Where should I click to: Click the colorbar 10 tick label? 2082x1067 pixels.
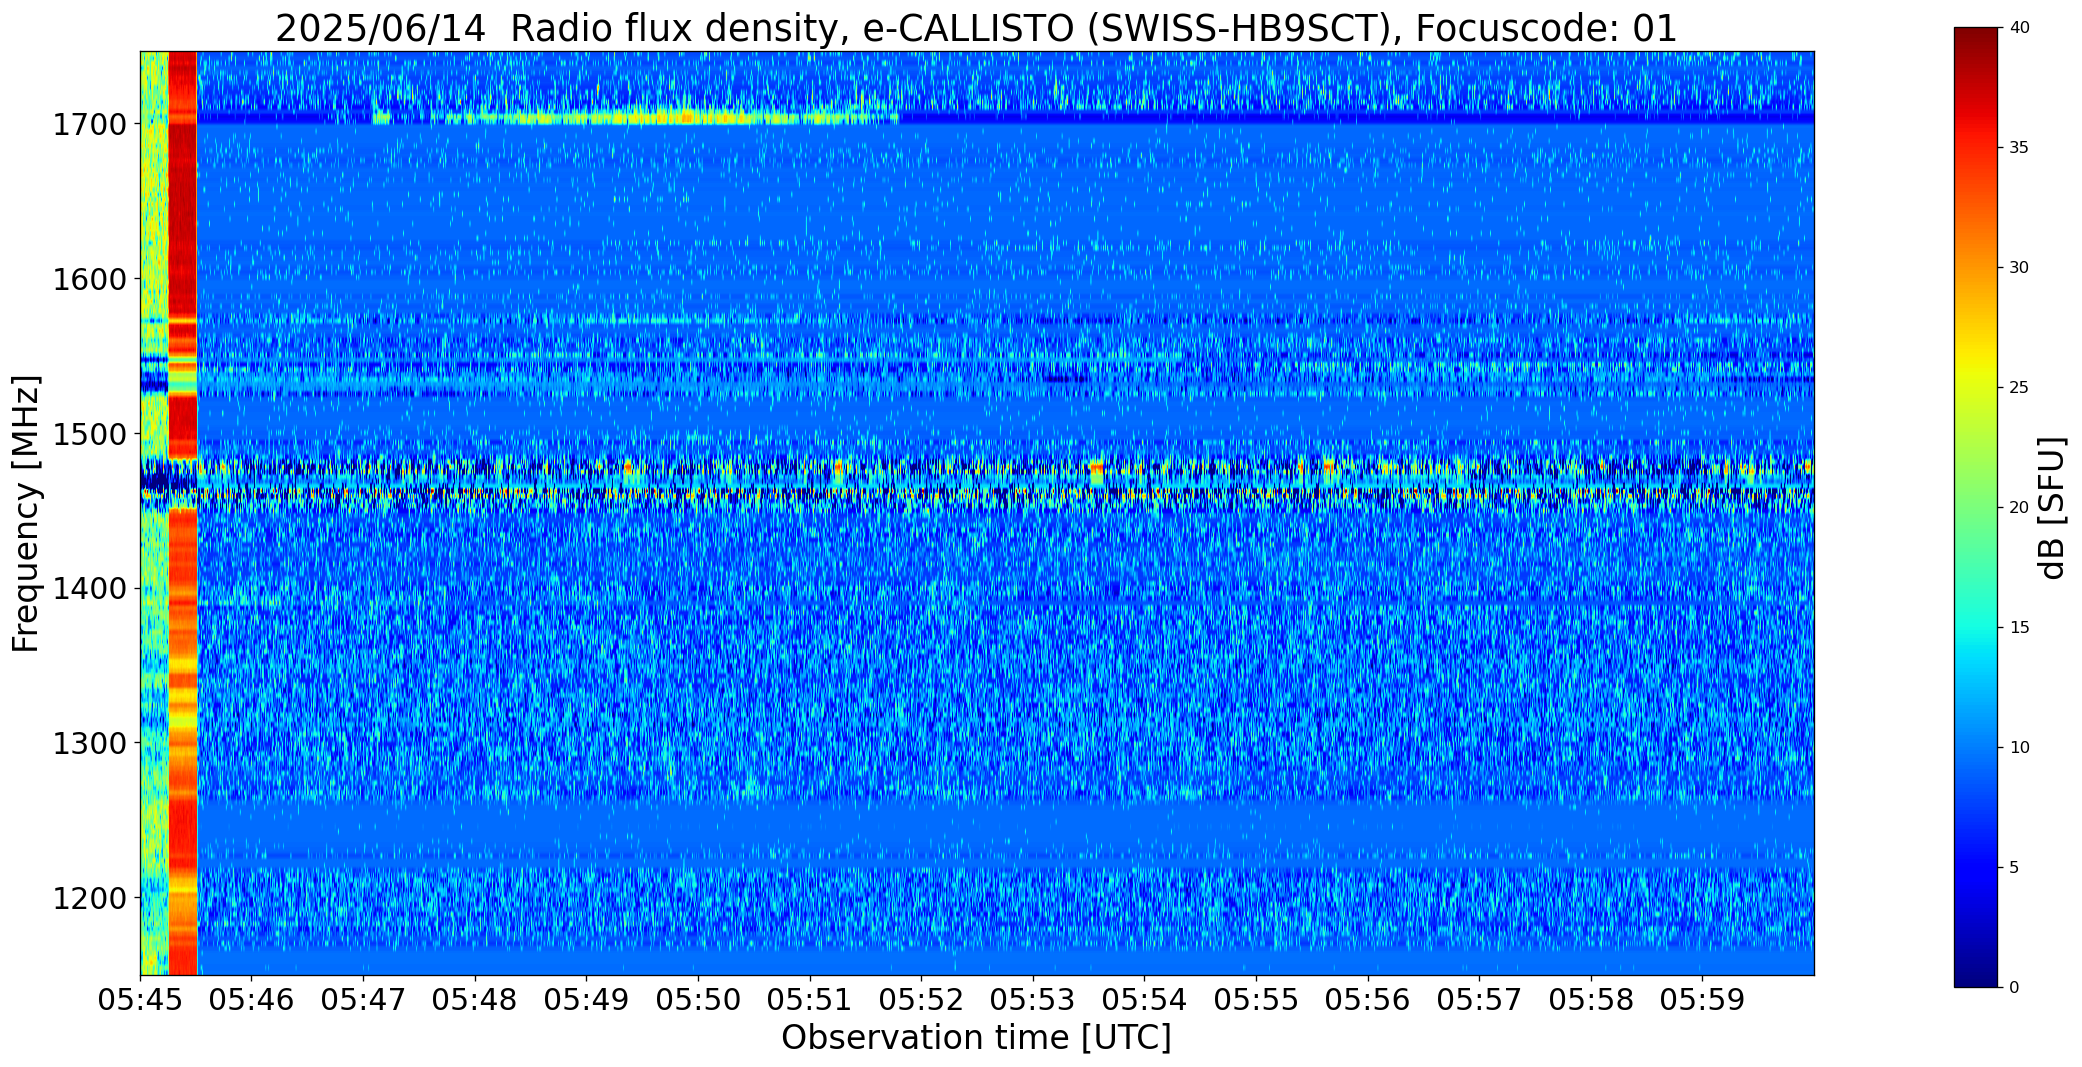[x=2019, y=748]
